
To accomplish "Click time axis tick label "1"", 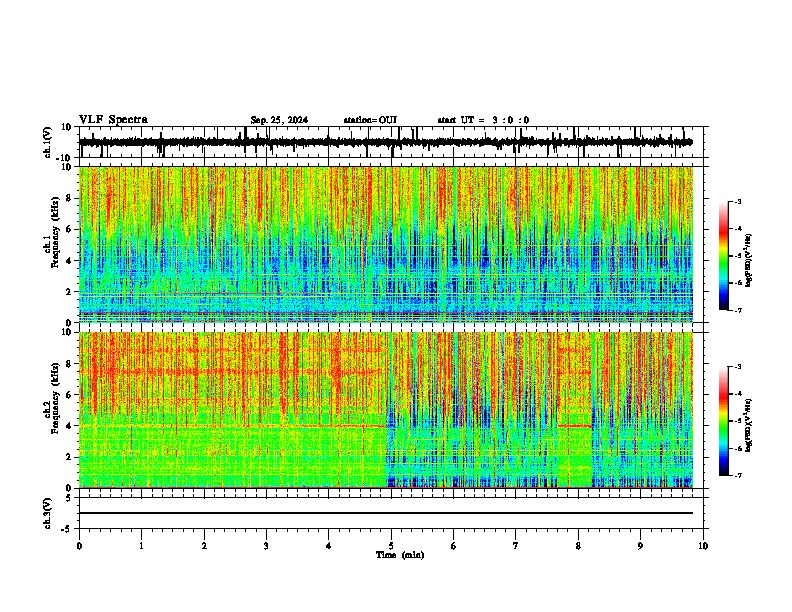I will click(141, 546).
